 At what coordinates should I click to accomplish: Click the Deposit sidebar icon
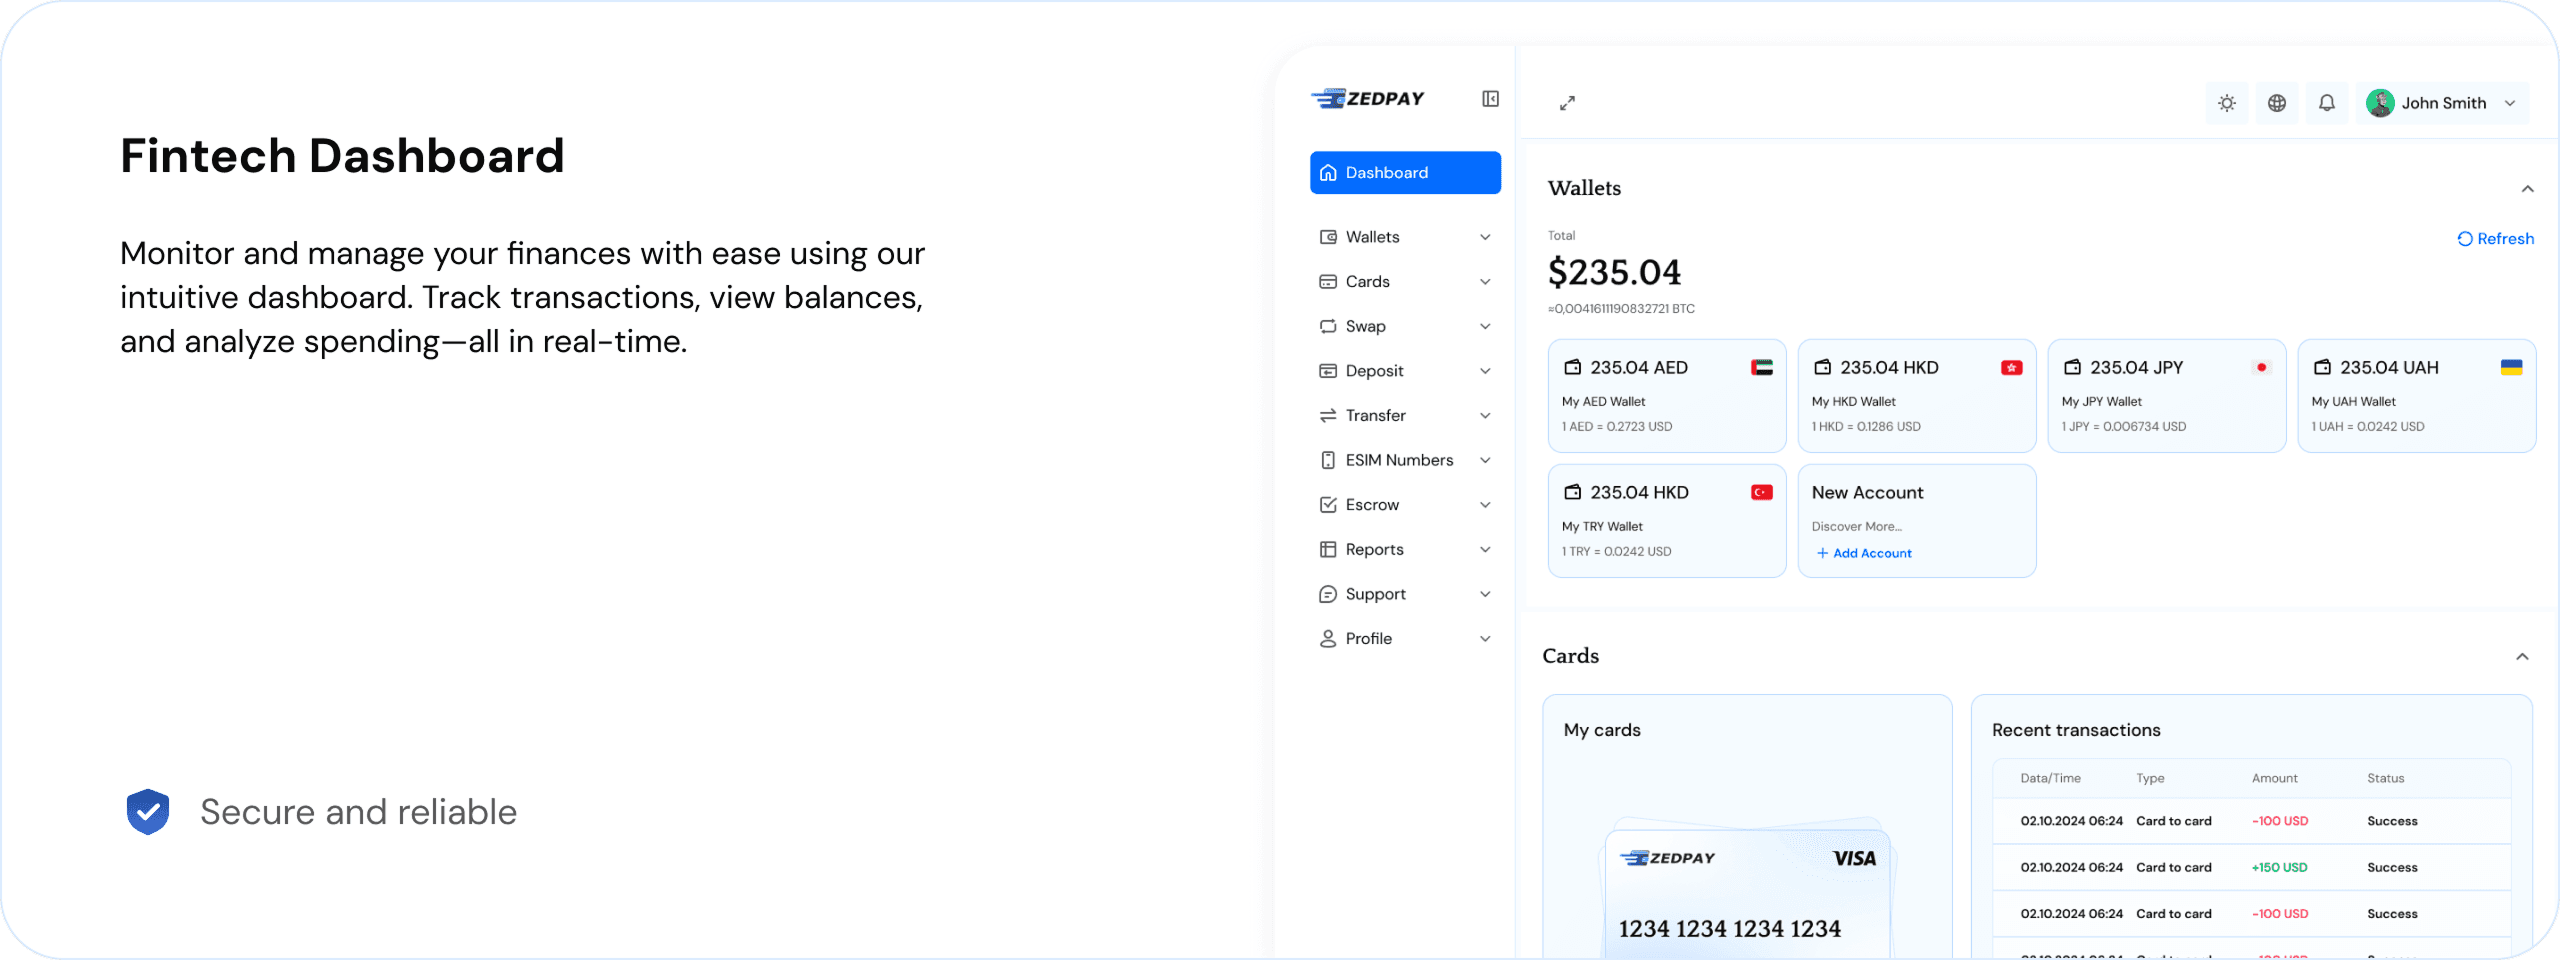tap(1326, 370)
